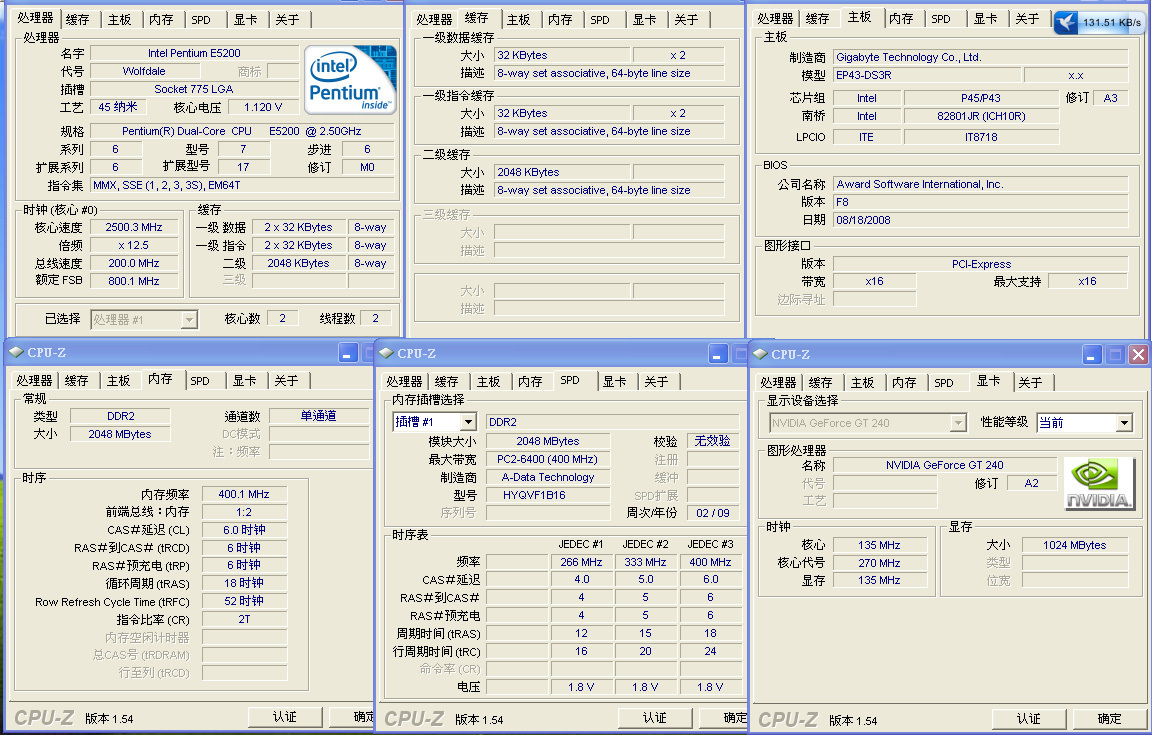Click 确定 button in the SPD slot window
The width and height of the screenshot is (1152, 735).
click(724, 717)
